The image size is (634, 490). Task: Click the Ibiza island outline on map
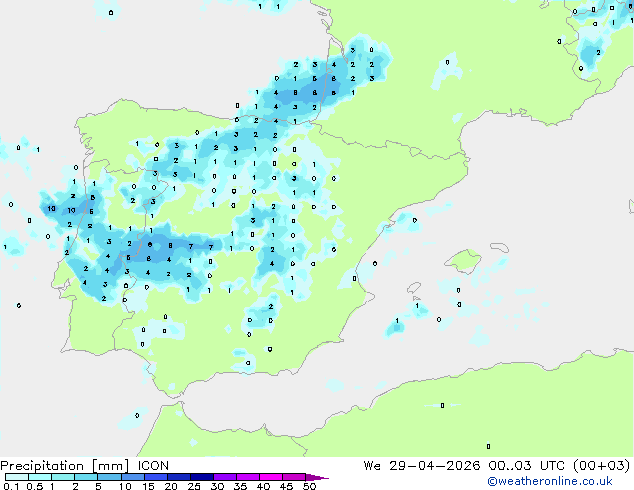point(414,287)
